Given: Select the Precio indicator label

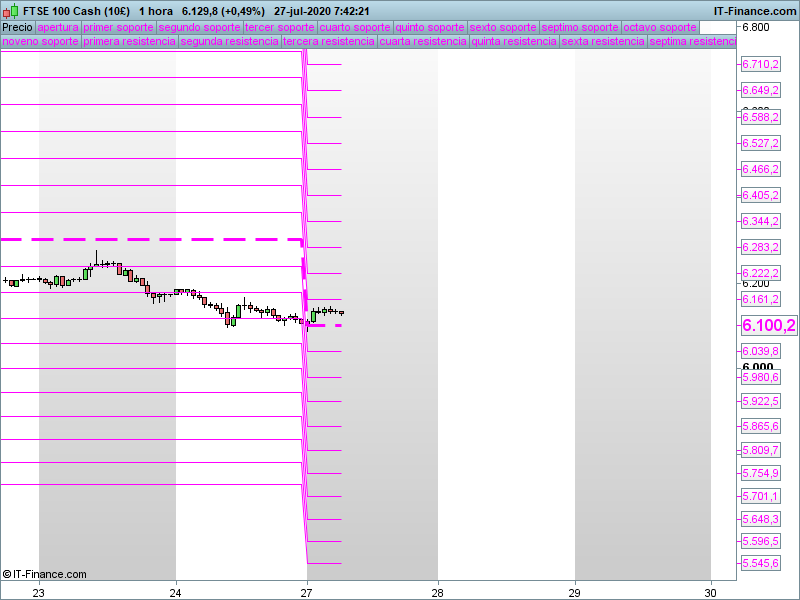Looking at the screenshot, I should (x=17, y=28).
